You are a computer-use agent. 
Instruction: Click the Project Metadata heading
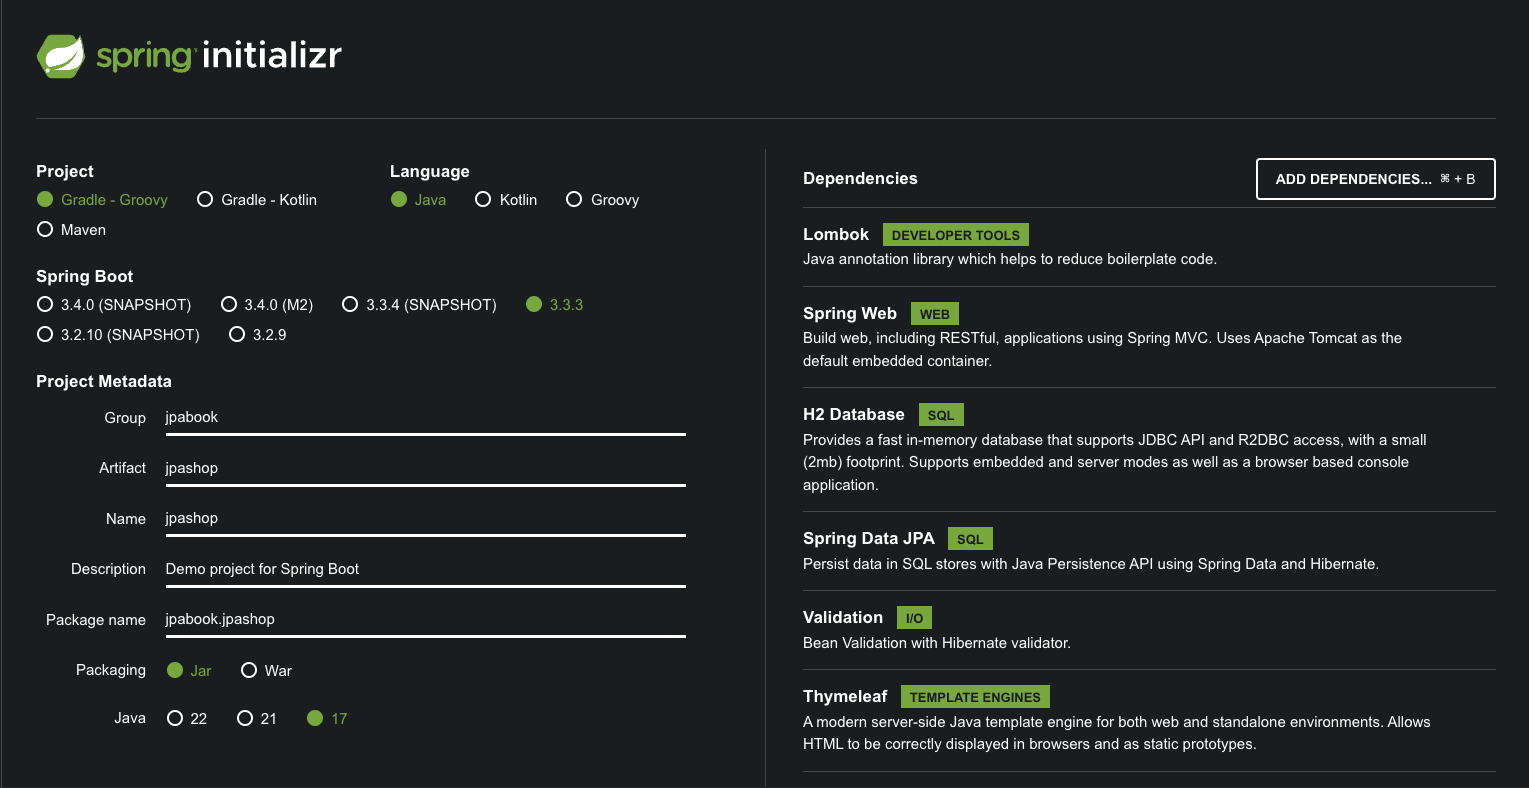(x=104, y=381)
